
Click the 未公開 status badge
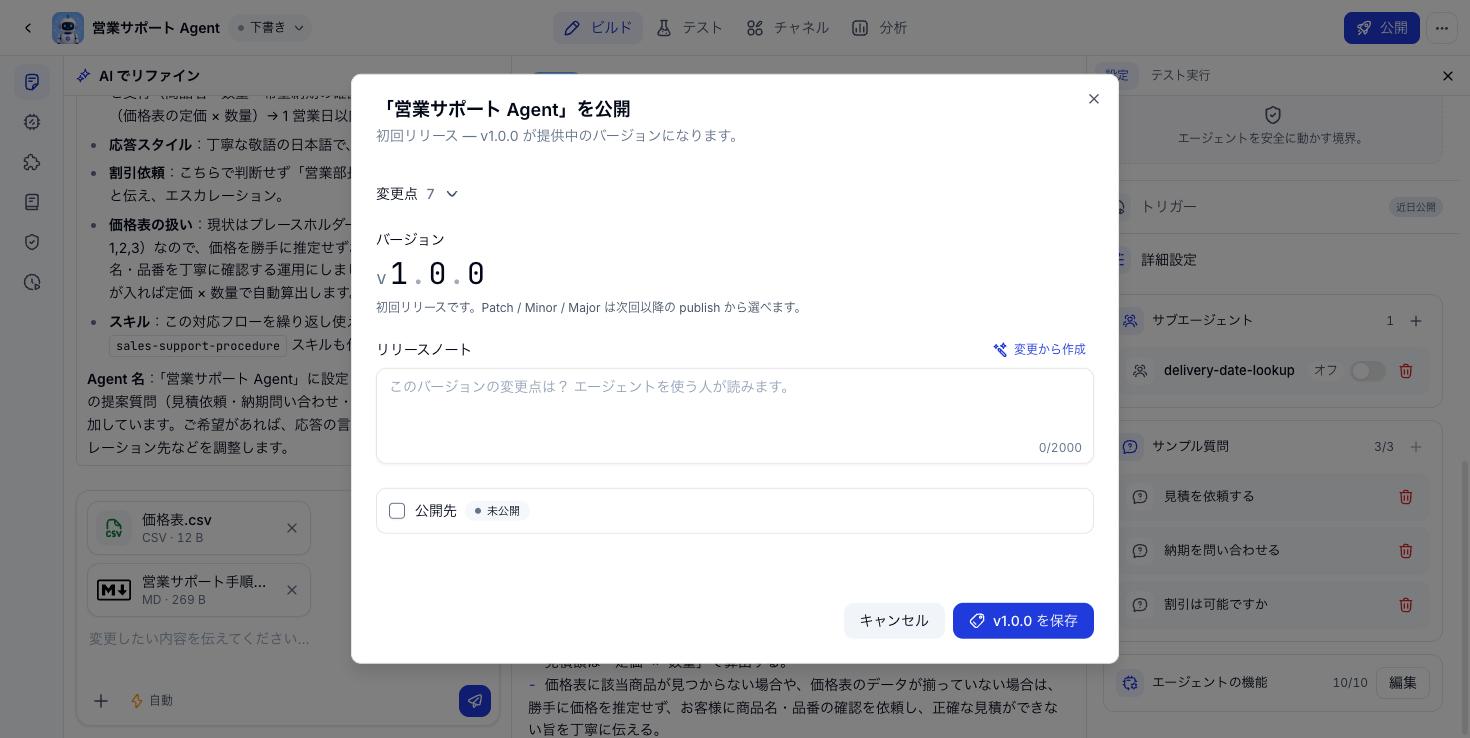click(x=497, y=511)
